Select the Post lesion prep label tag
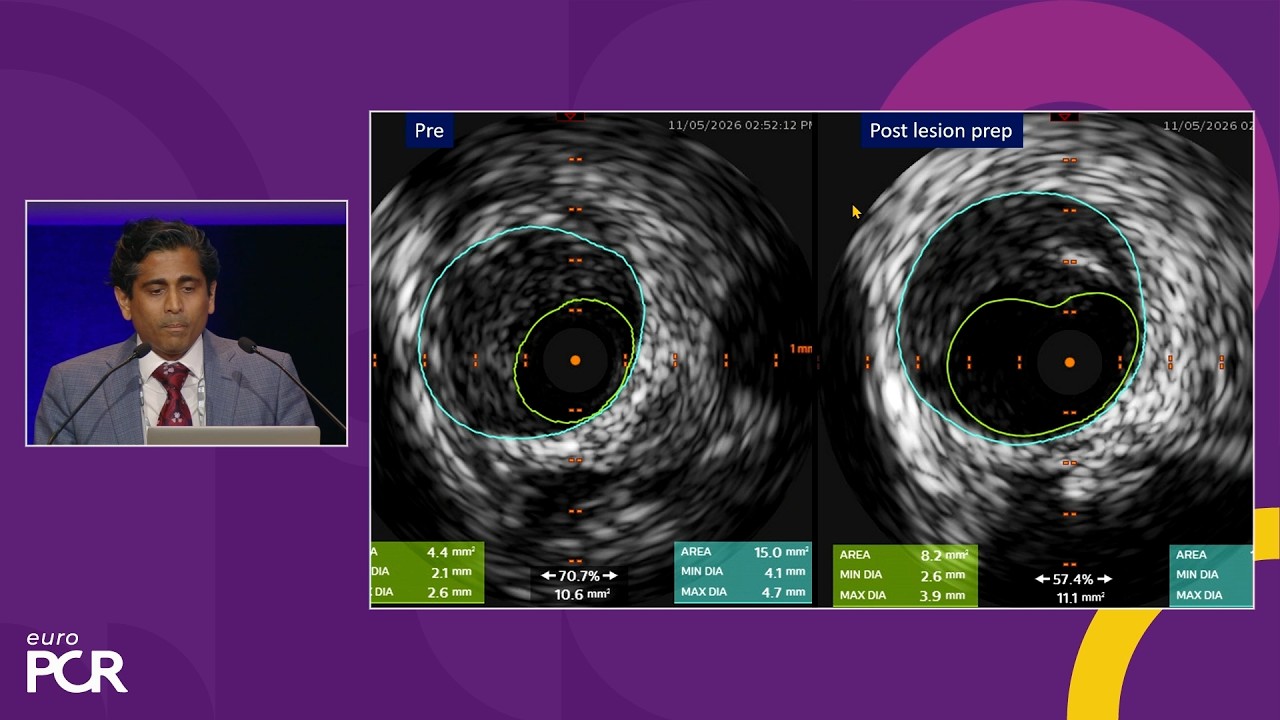 (940, 131)
